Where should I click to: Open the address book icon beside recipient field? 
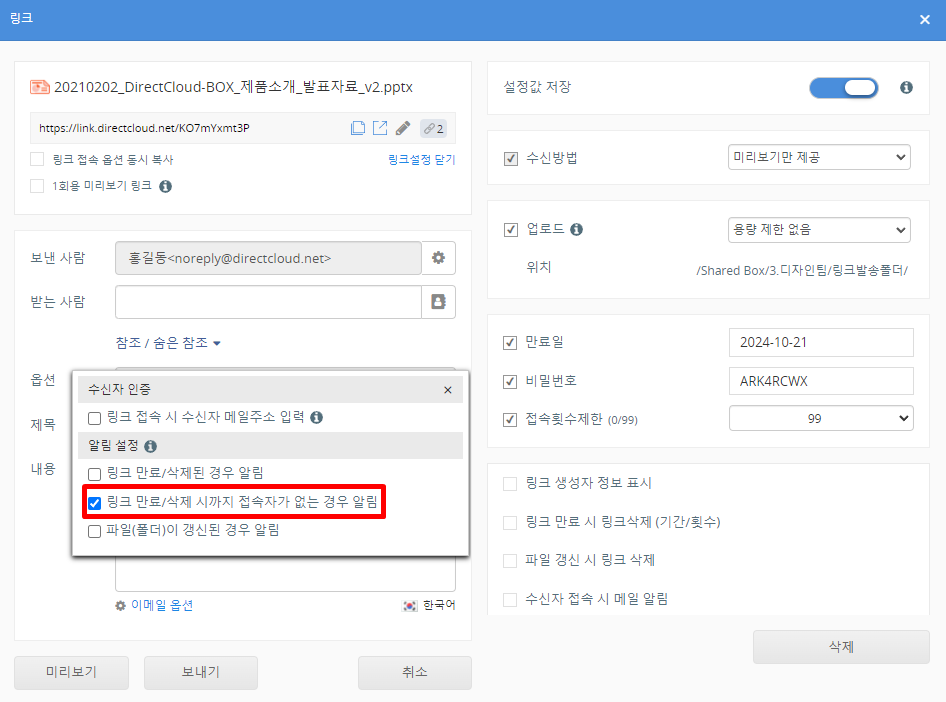pos(438,301)
